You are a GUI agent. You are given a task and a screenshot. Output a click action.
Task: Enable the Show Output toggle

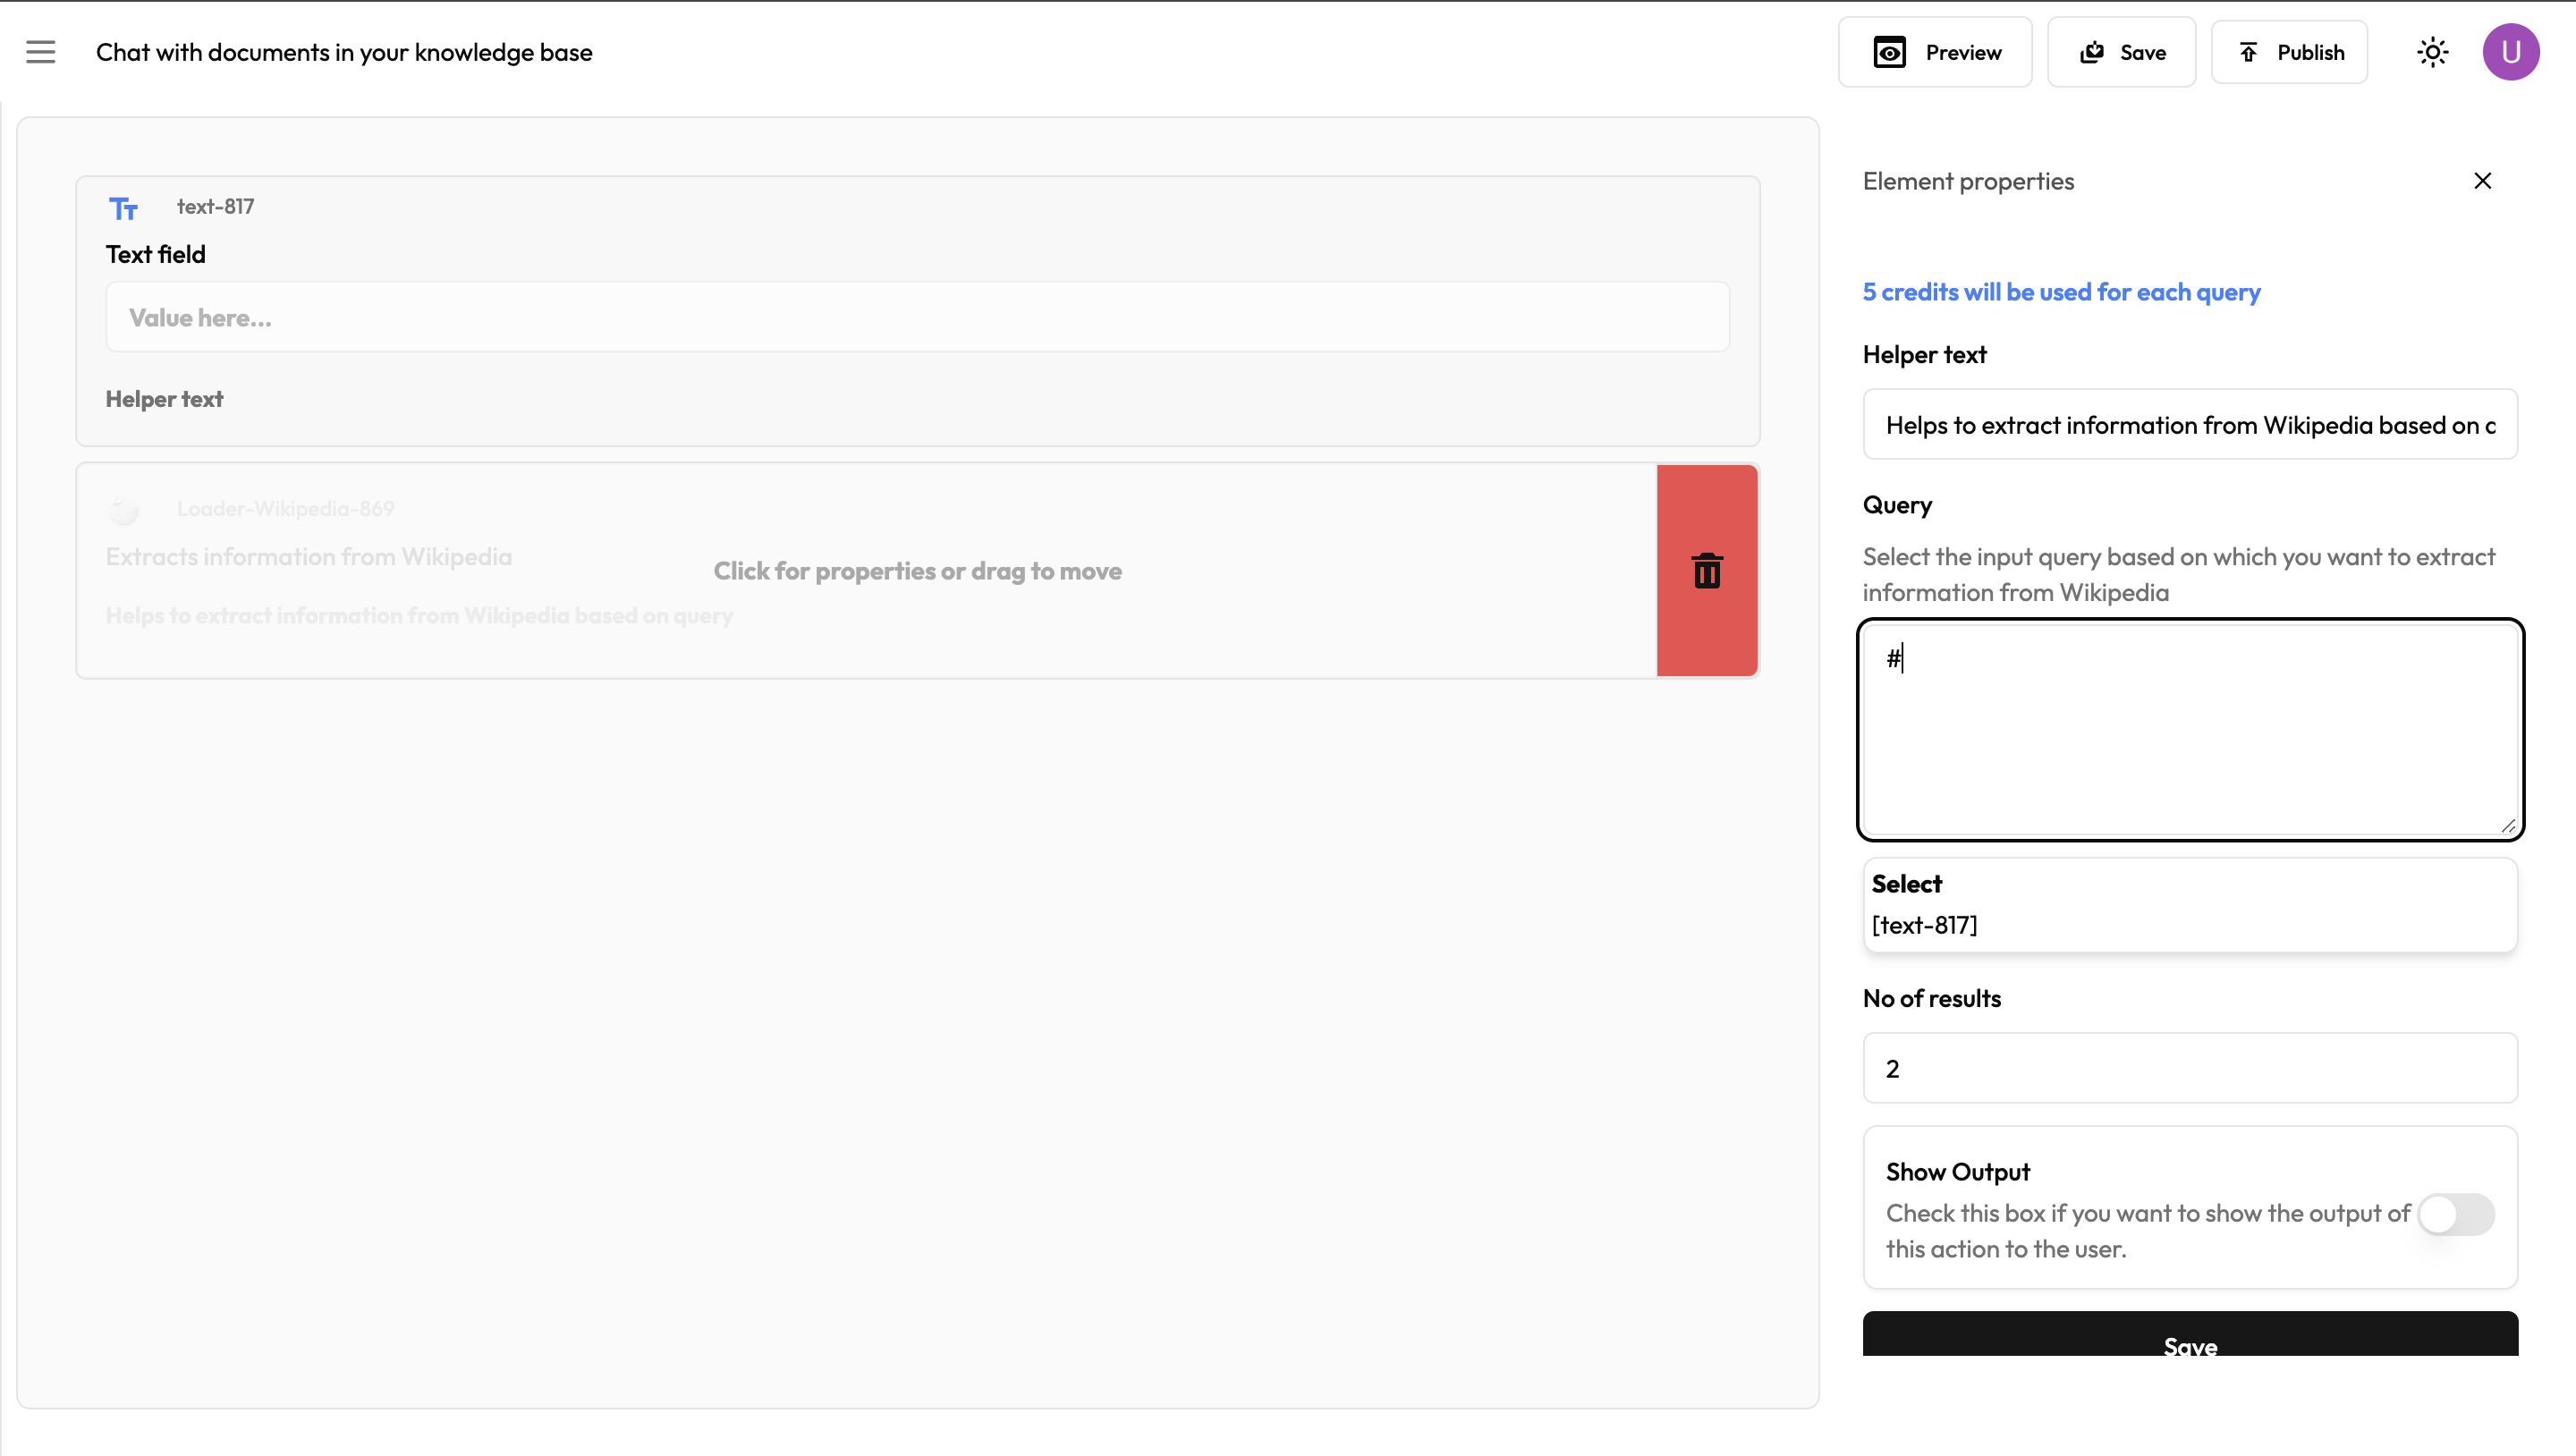[x=2456, y=1214]
